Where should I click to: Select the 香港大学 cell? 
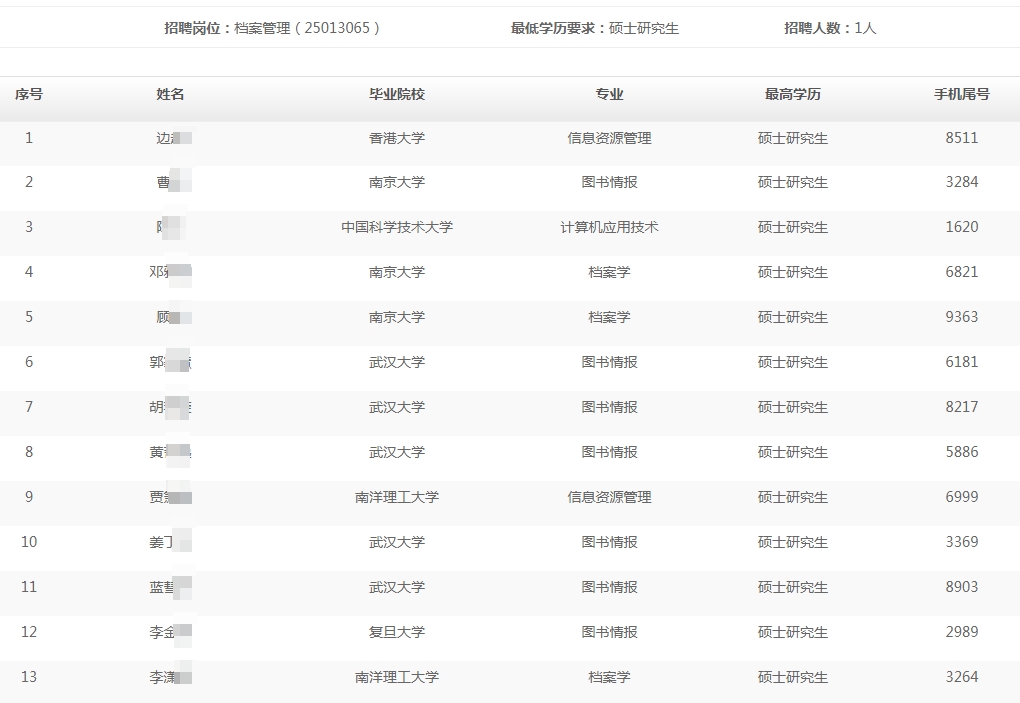pos(397,138)
